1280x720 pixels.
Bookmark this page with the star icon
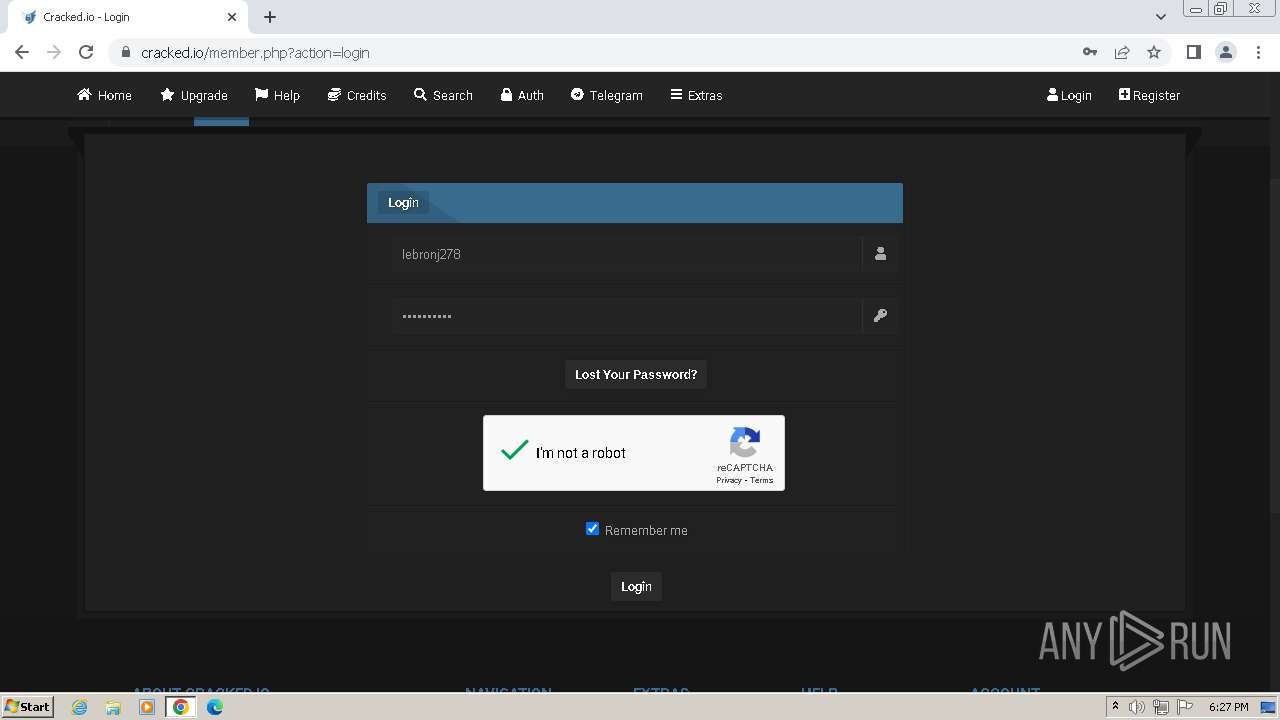tap(1154, 52)
